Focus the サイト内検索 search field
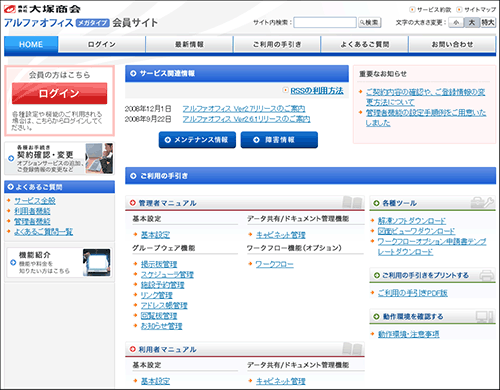This screenshot has width=500, height=390. [325, 22]
